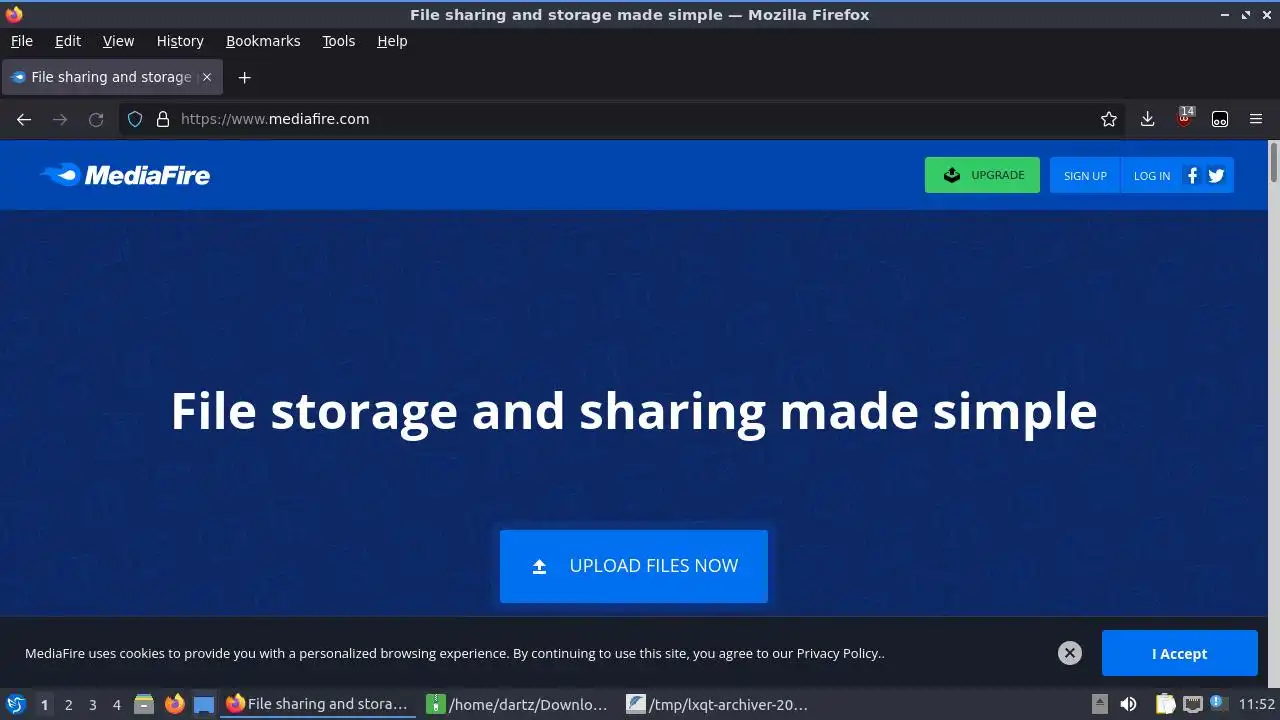Switch to /home/dartz/Downlo... taskbar window
The width and height of the screenshot is (1280, 720).
pos(518,704)
